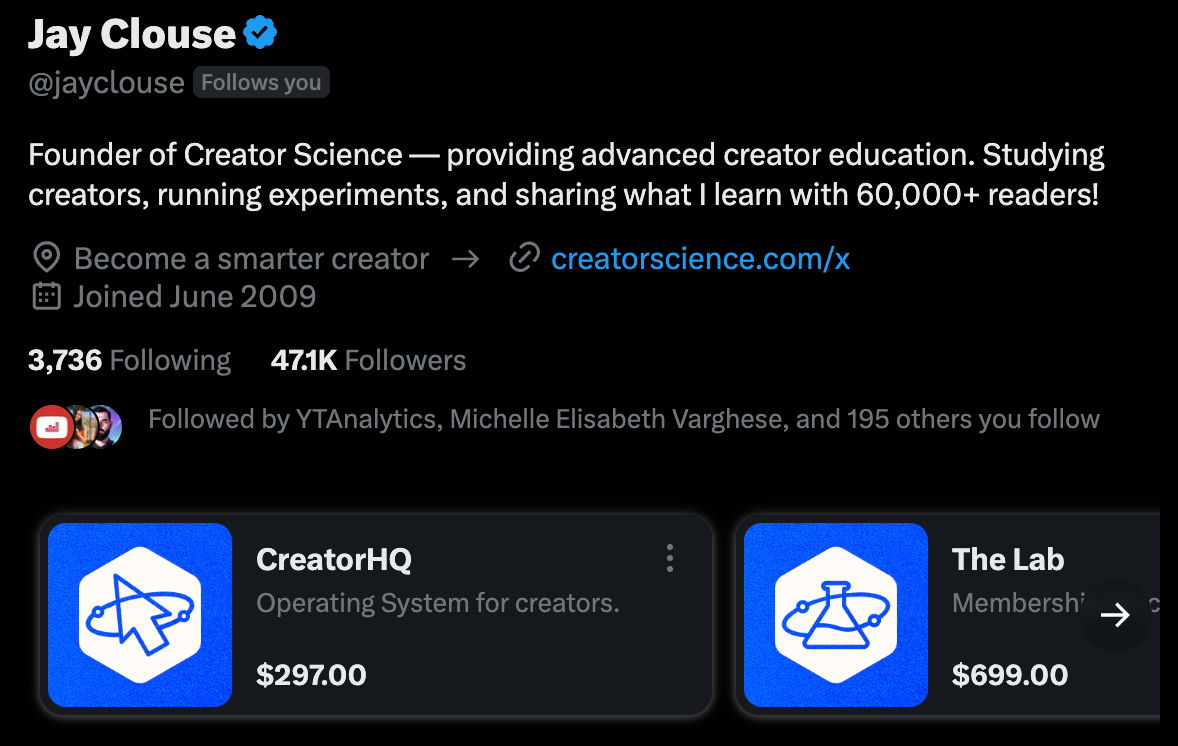Open the creatorscience.com/x link

coord(700,258)
